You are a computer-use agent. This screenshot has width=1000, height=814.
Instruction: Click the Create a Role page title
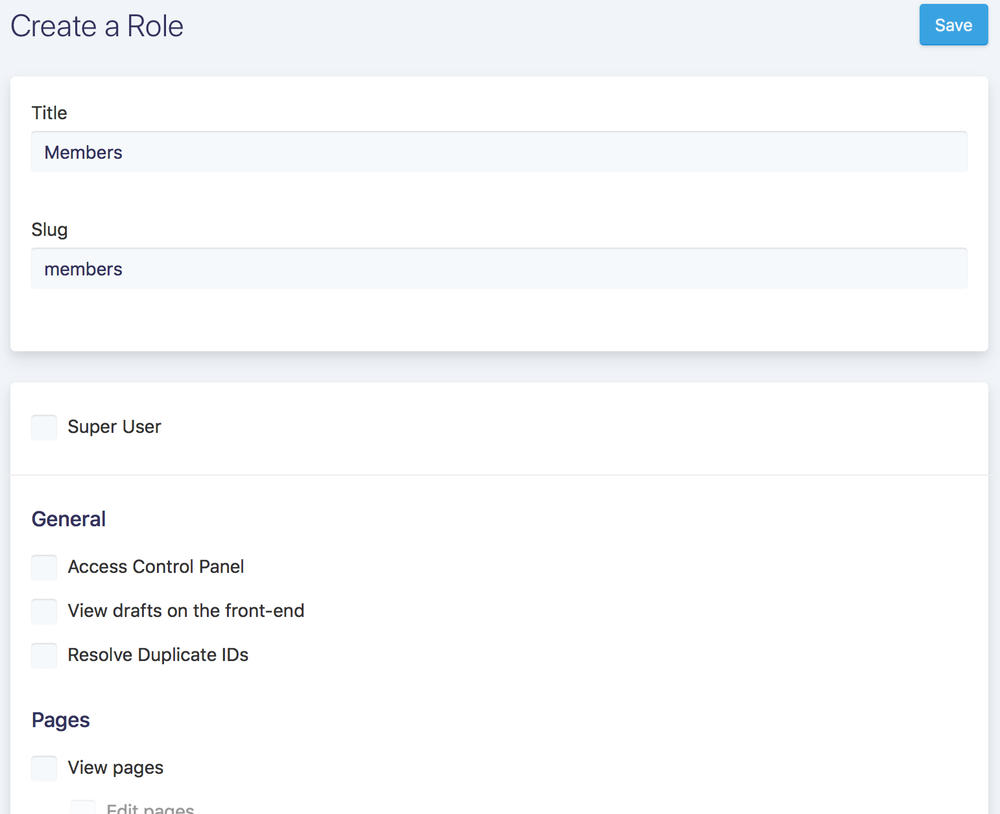tap(96, 26)
